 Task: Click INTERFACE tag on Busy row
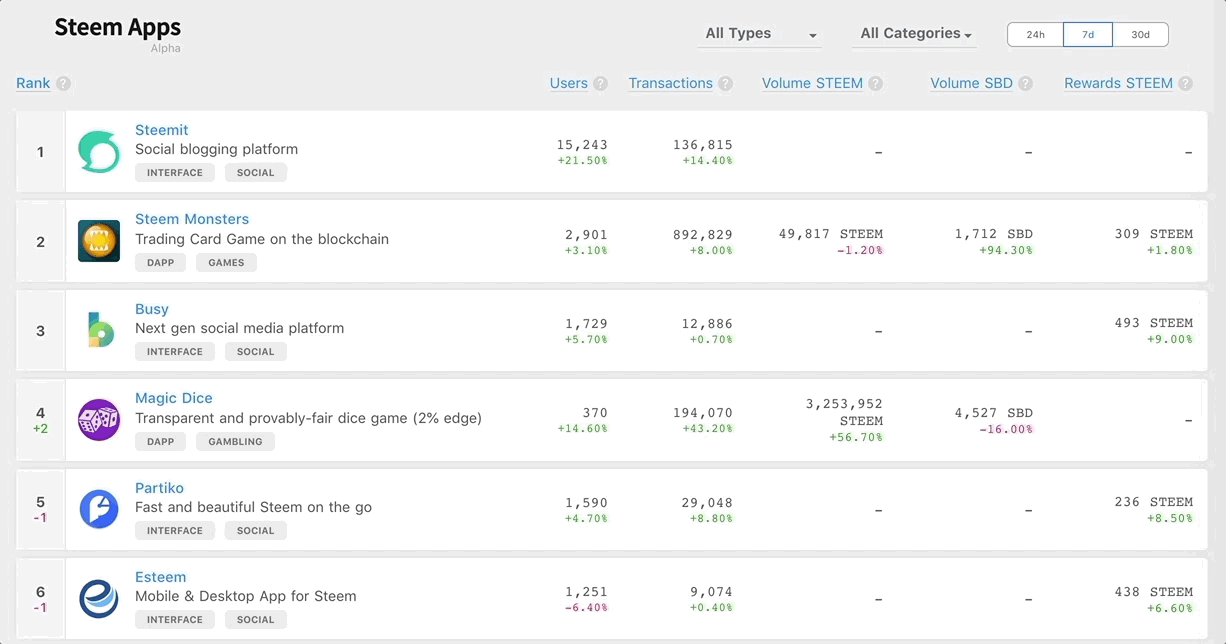175,352
